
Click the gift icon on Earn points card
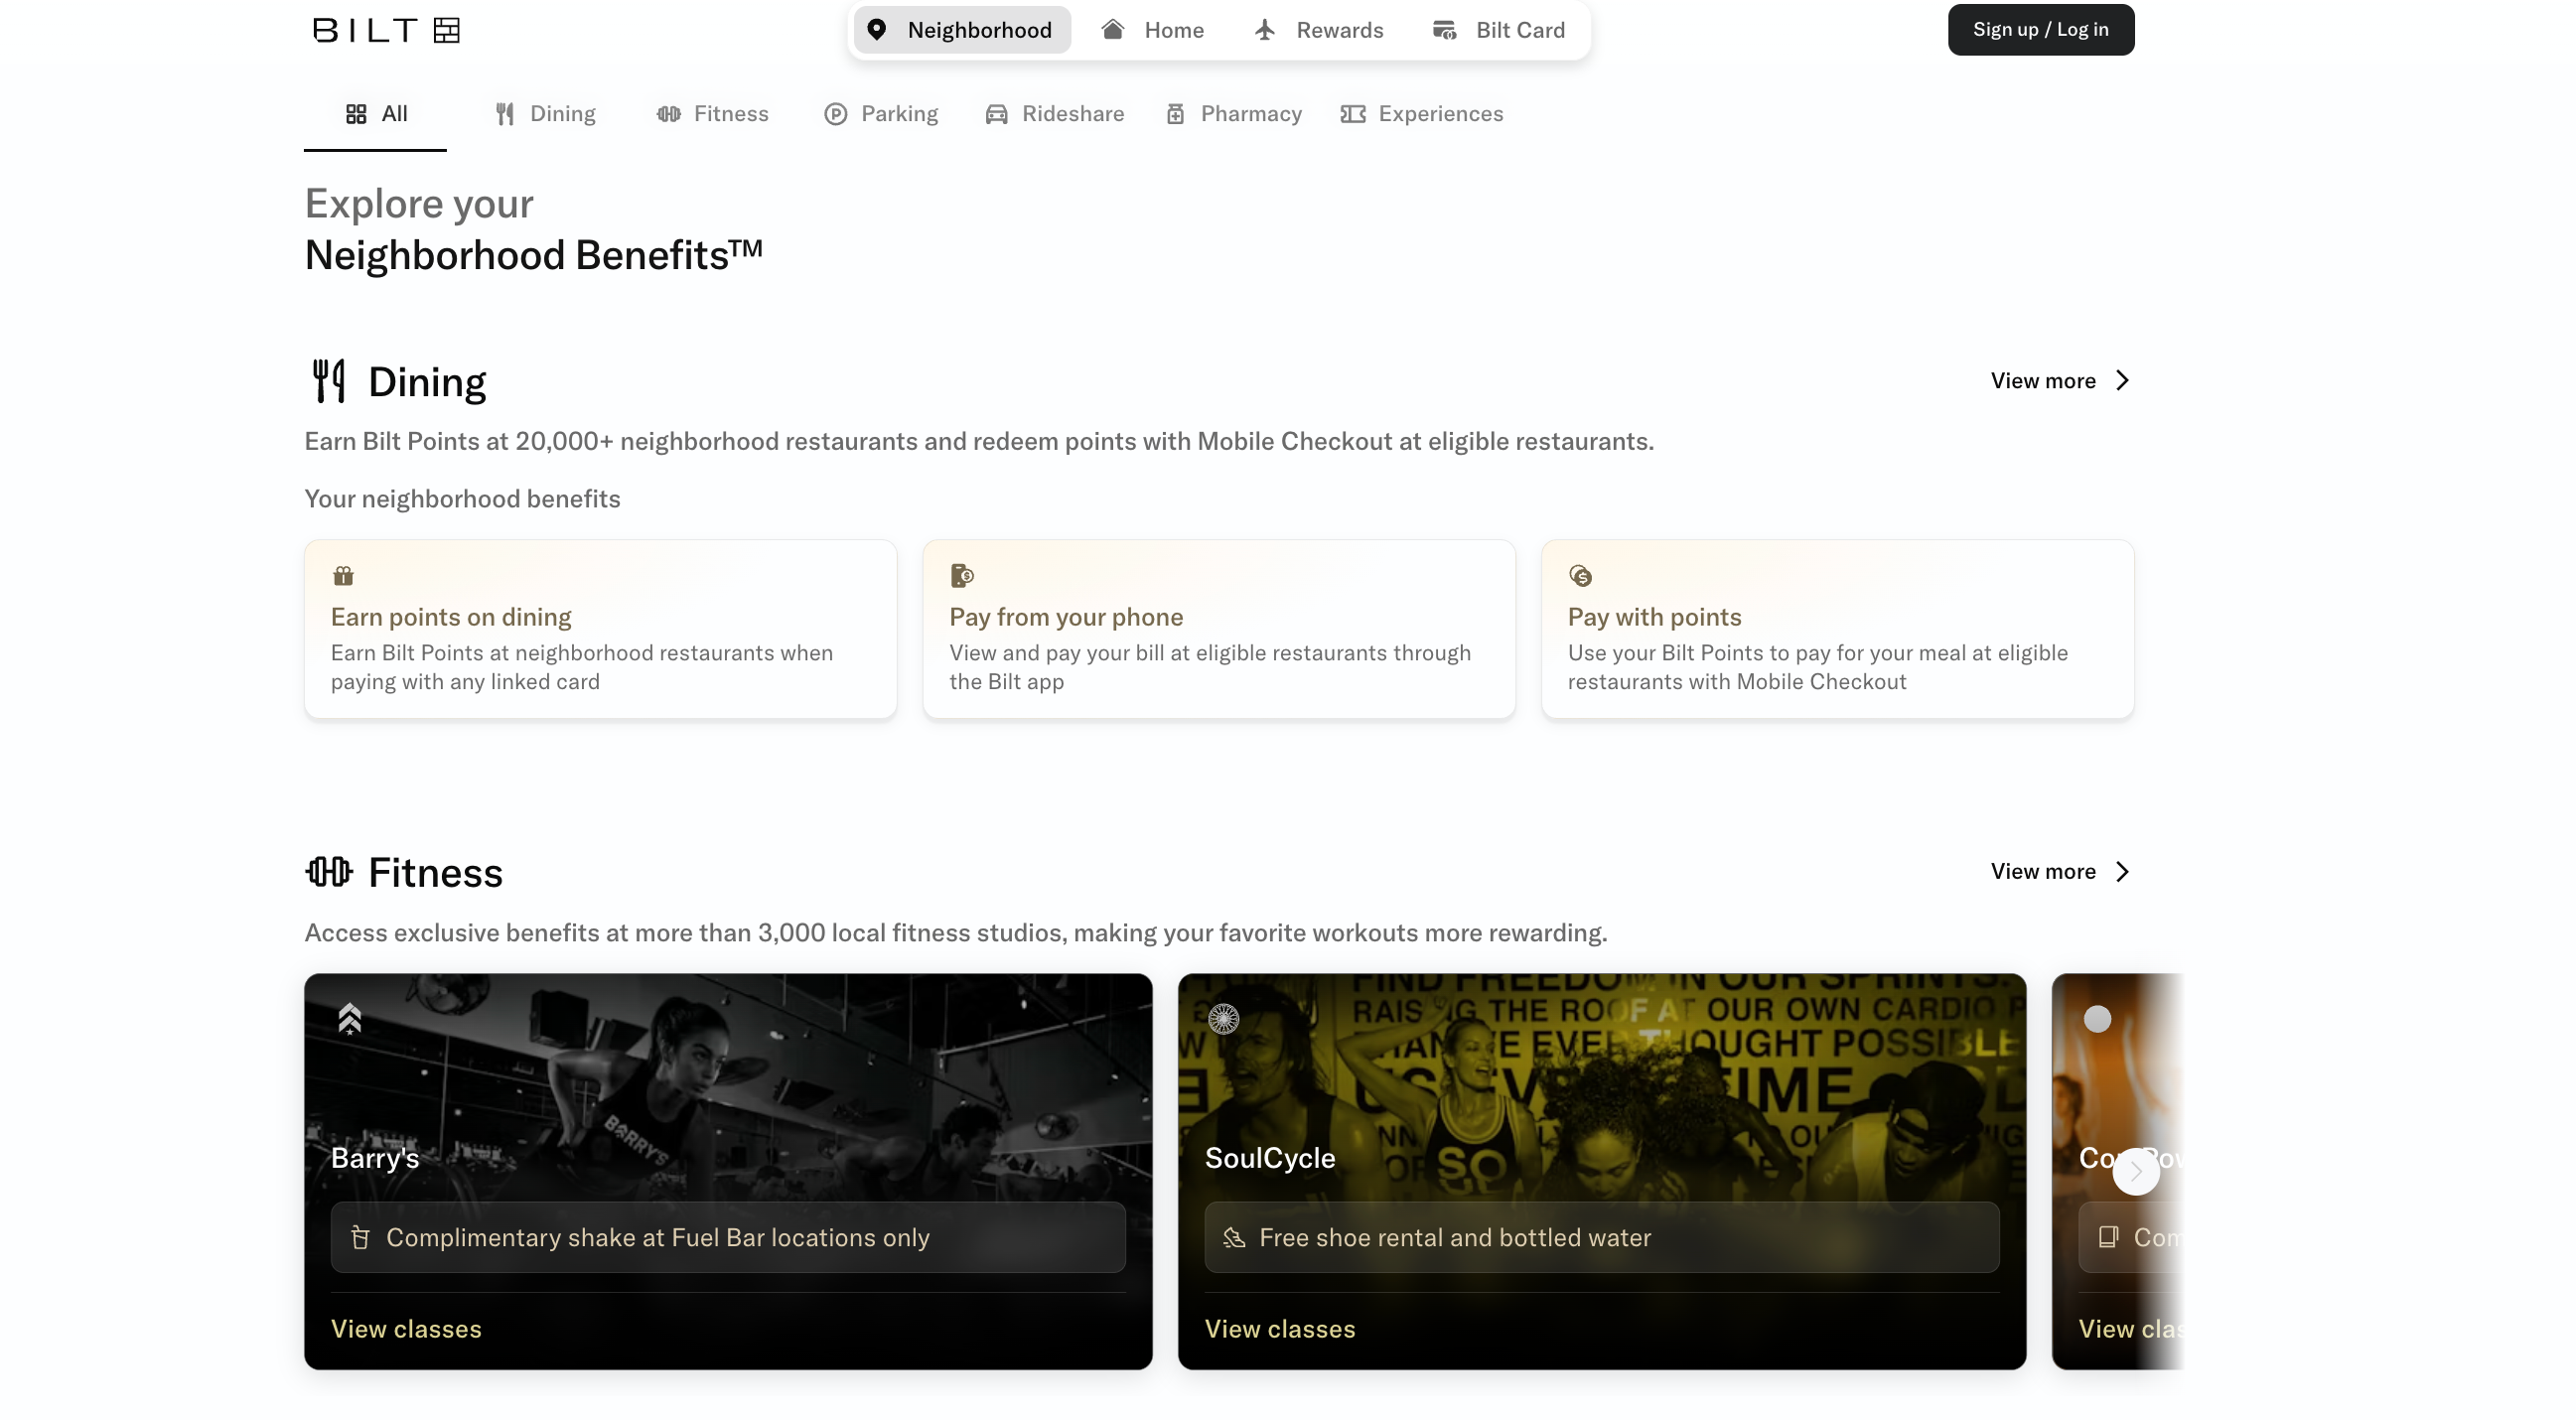(343, 576)
